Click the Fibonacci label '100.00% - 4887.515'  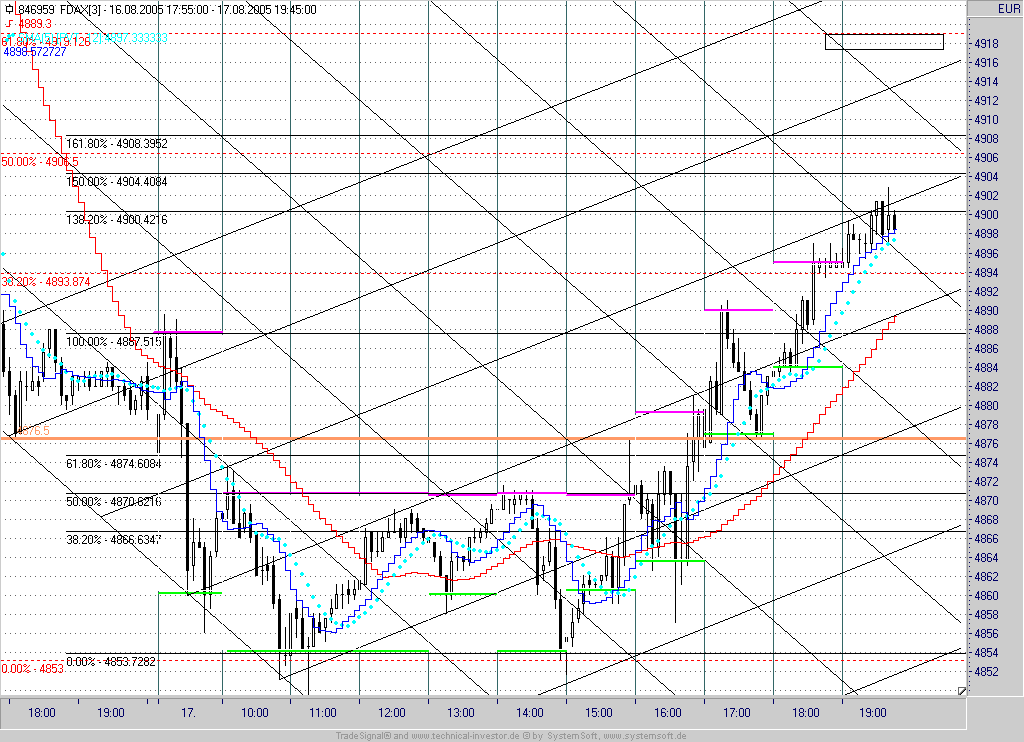coord(114,342)
